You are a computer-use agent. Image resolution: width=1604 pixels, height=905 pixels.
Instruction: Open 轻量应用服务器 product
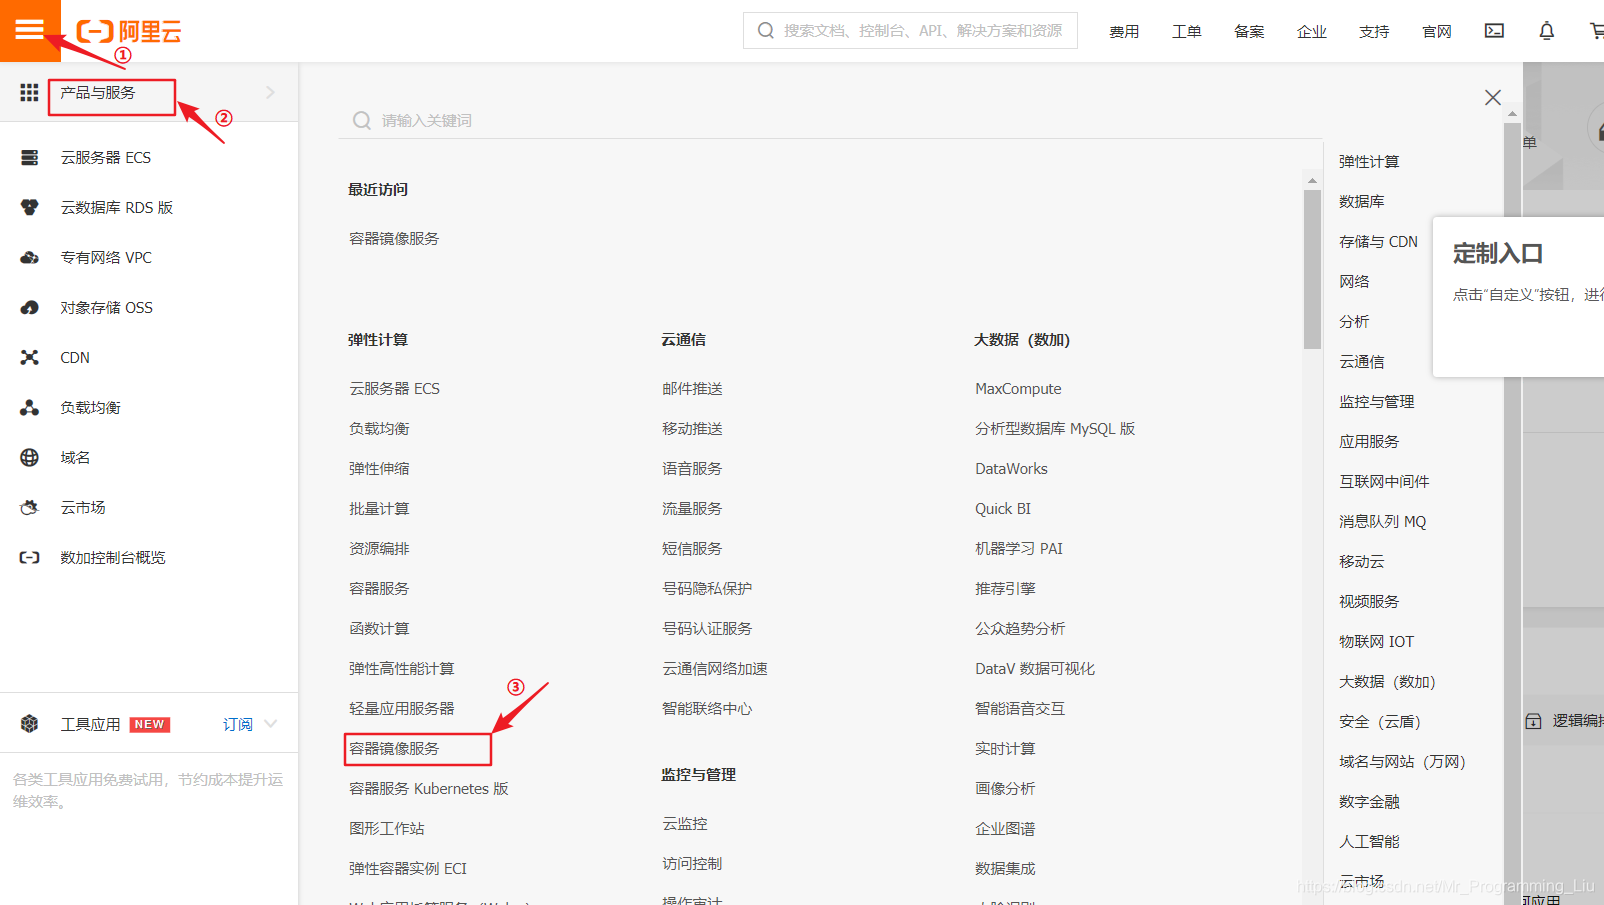[x=402, y=709]
